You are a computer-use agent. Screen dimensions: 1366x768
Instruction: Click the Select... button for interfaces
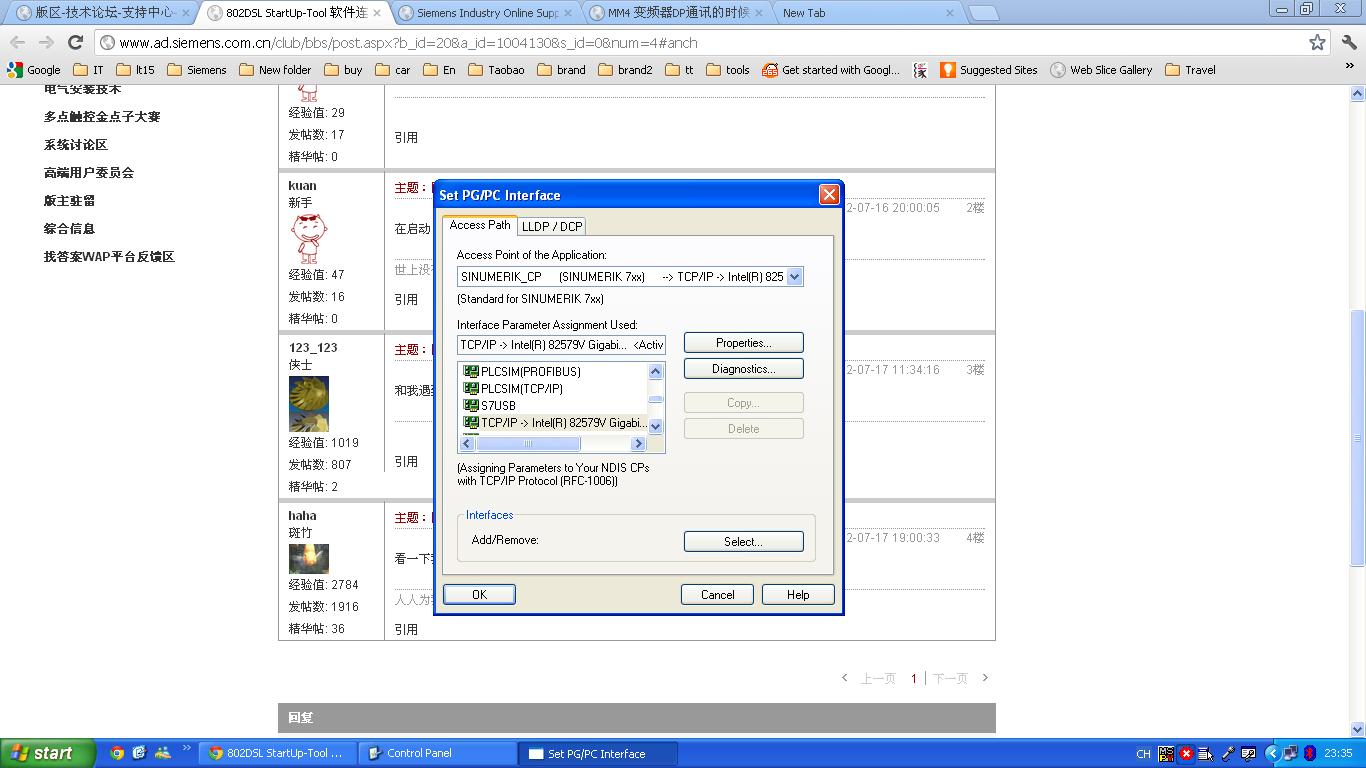click(743, 541)
